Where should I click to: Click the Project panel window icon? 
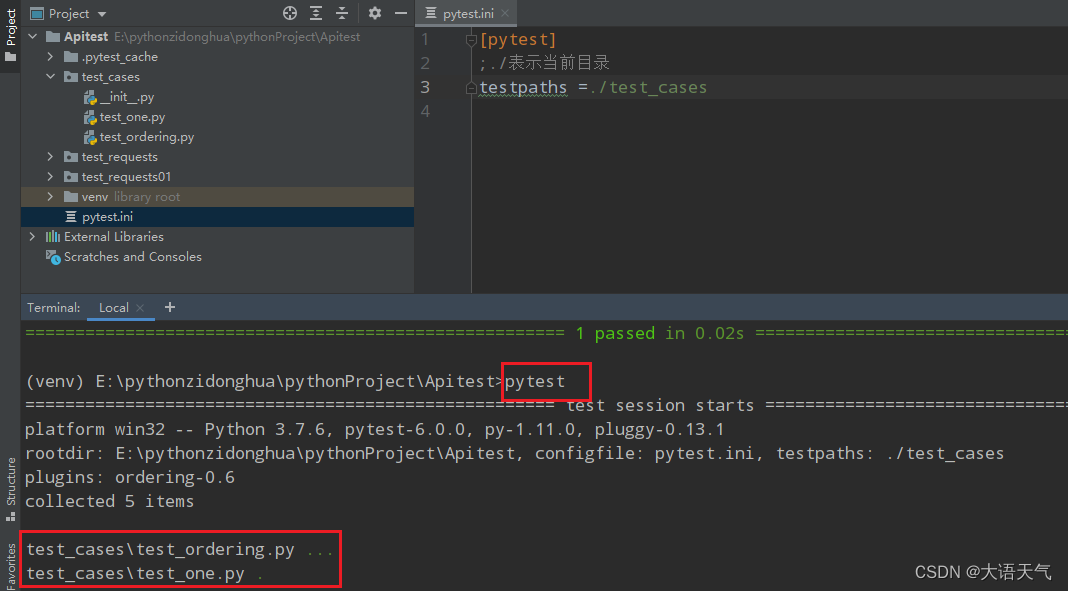click(x=37, y=14)
